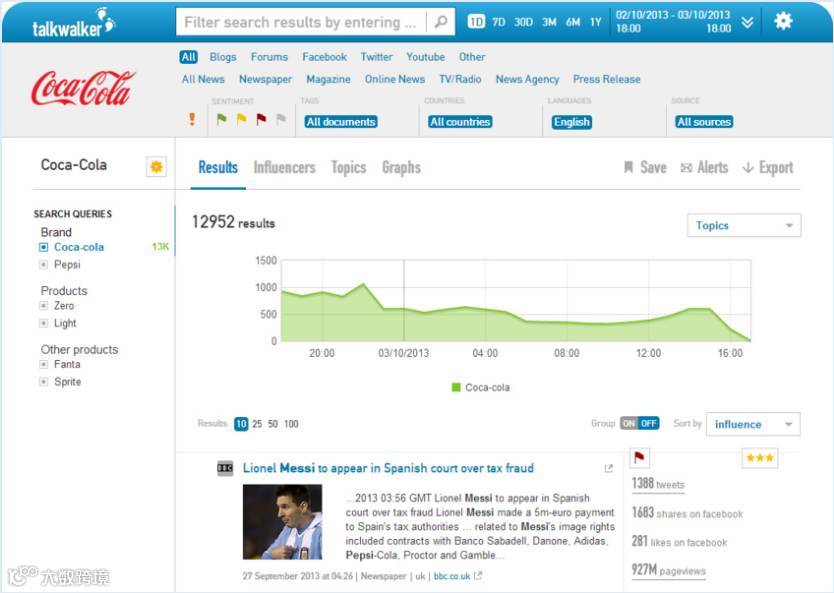Select the All media type filter
The height and width of the screenshot is (593, 834).
click(188, 57)
